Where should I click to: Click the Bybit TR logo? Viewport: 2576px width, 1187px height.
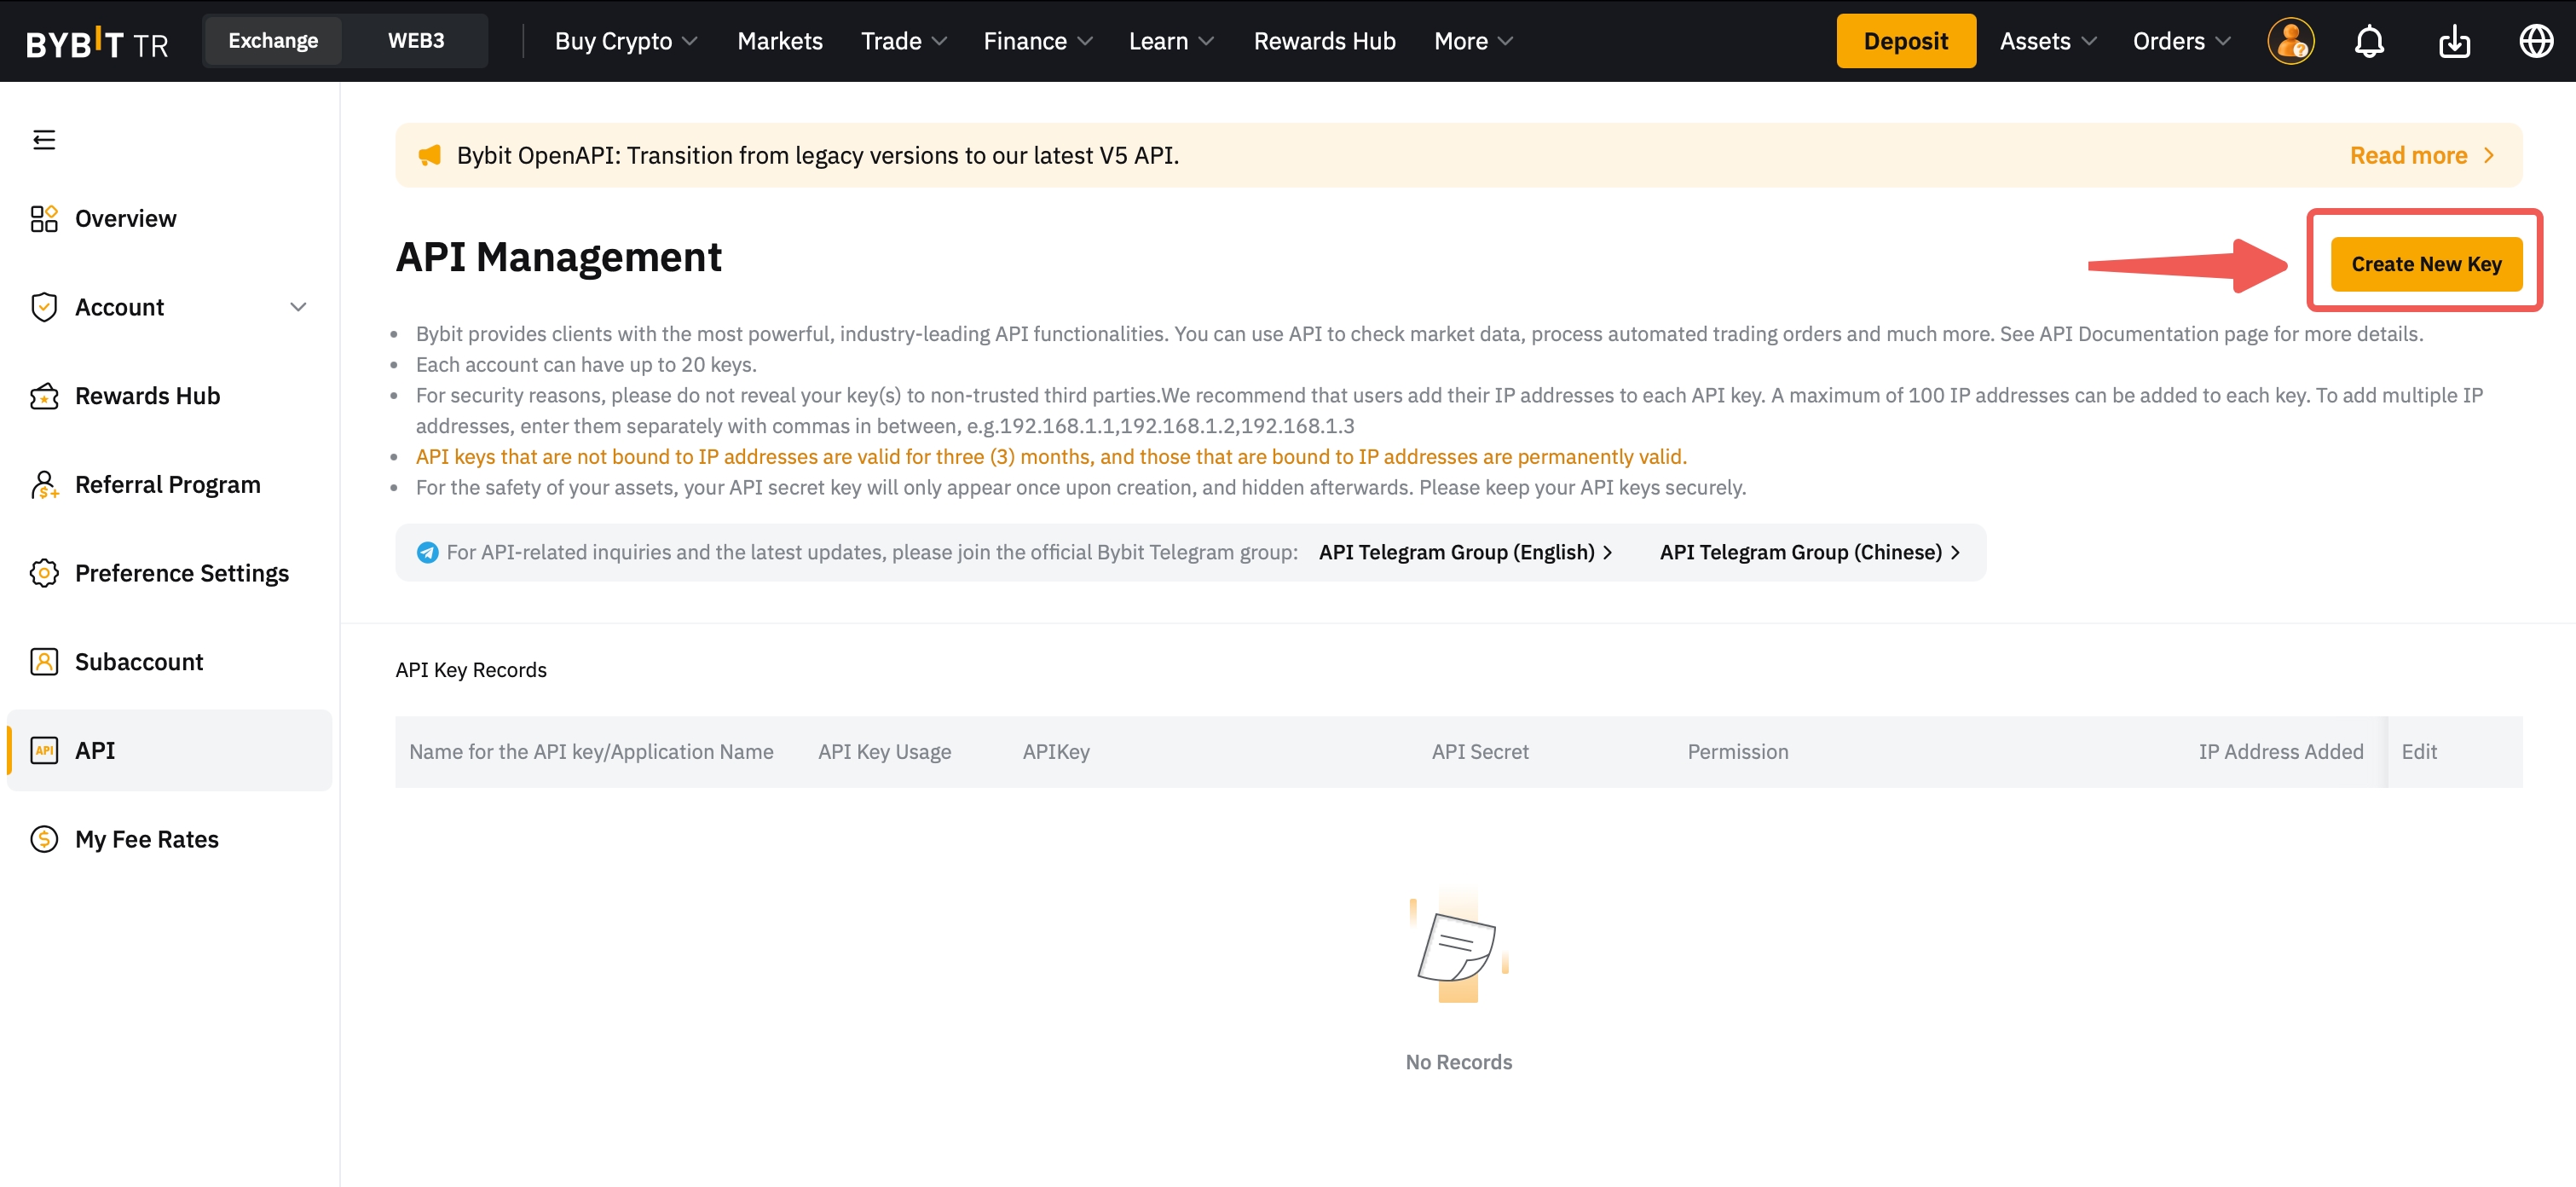tap(96, 43)
